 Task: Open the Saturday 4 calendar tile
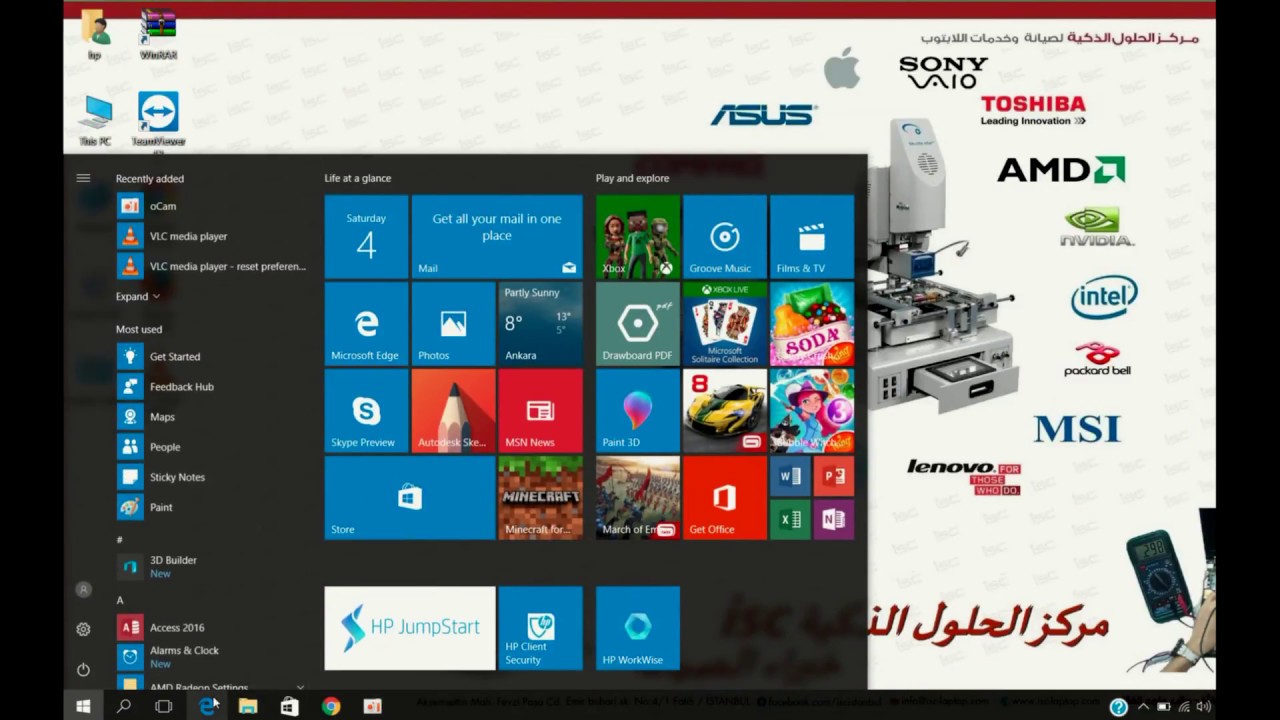[366, 236]
